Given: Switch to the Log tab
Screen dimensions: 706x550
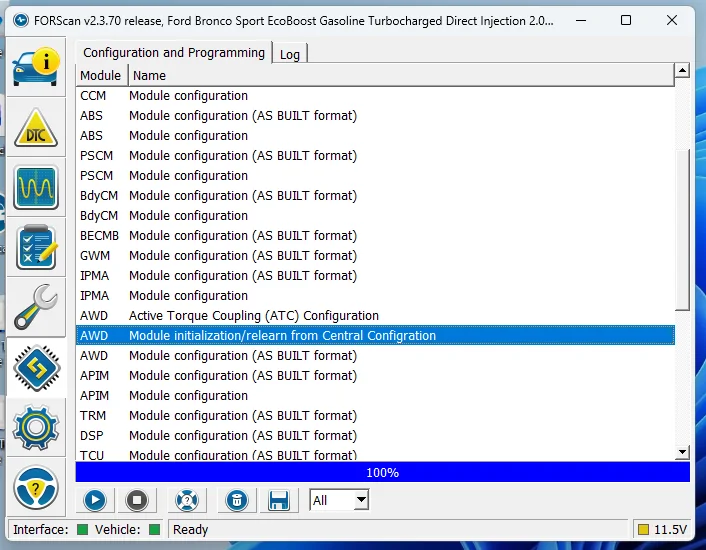Looking at the screenshot, I should pyautogui.click(x=290, y=54).
